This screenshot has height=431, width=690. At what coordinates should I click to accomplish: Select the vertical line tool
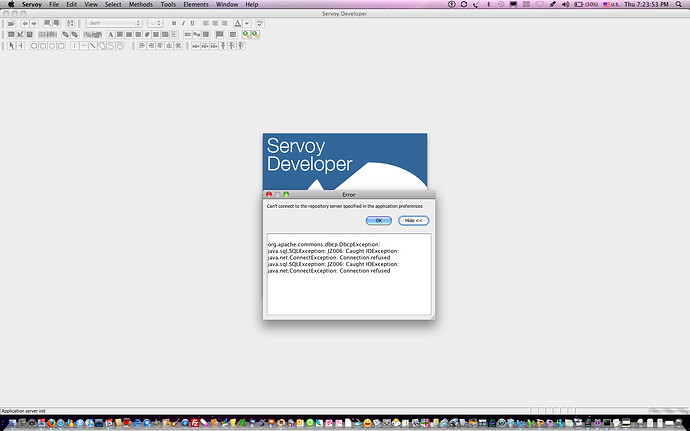(x=74, y=45)
